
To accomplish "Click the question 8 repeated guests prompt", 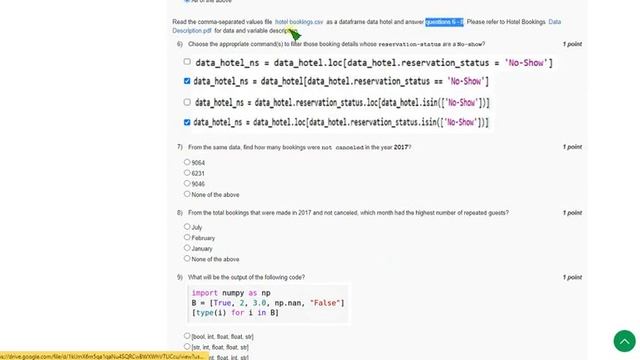I will [x=348, y=213].
